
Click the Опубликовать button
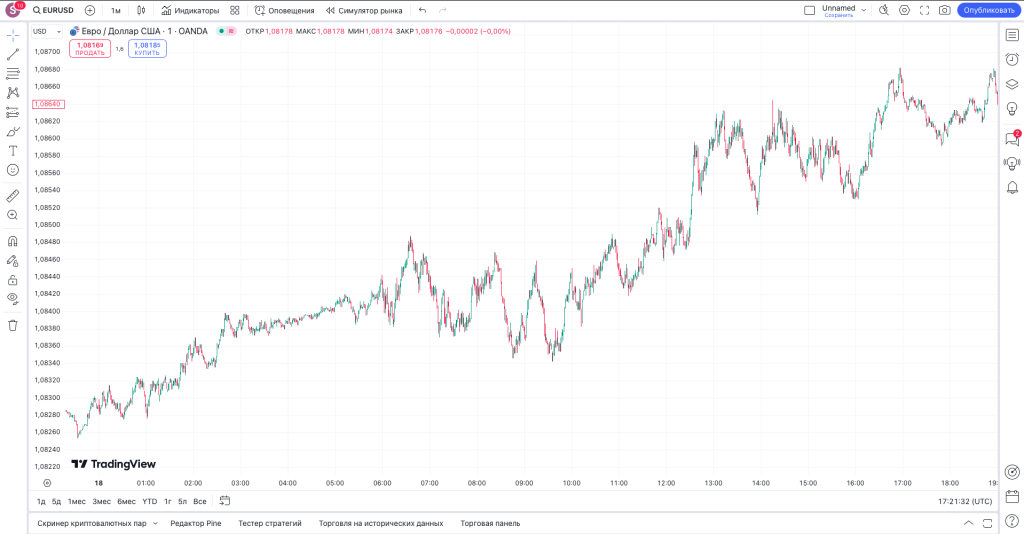click(x=989, y=10)
